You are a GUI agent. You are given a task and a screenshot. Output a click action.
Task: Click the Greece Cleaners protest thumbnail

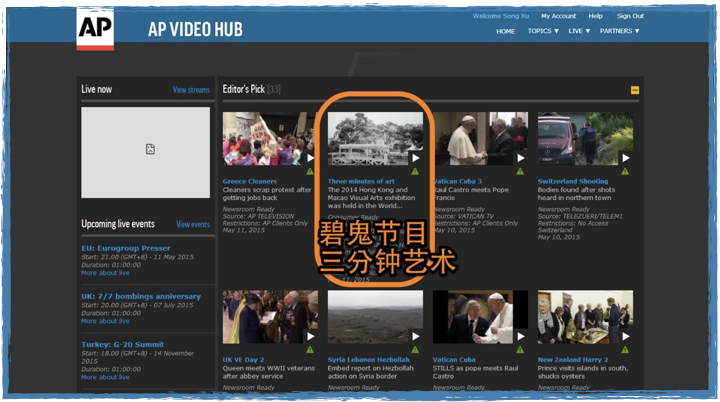coord(269,138)
